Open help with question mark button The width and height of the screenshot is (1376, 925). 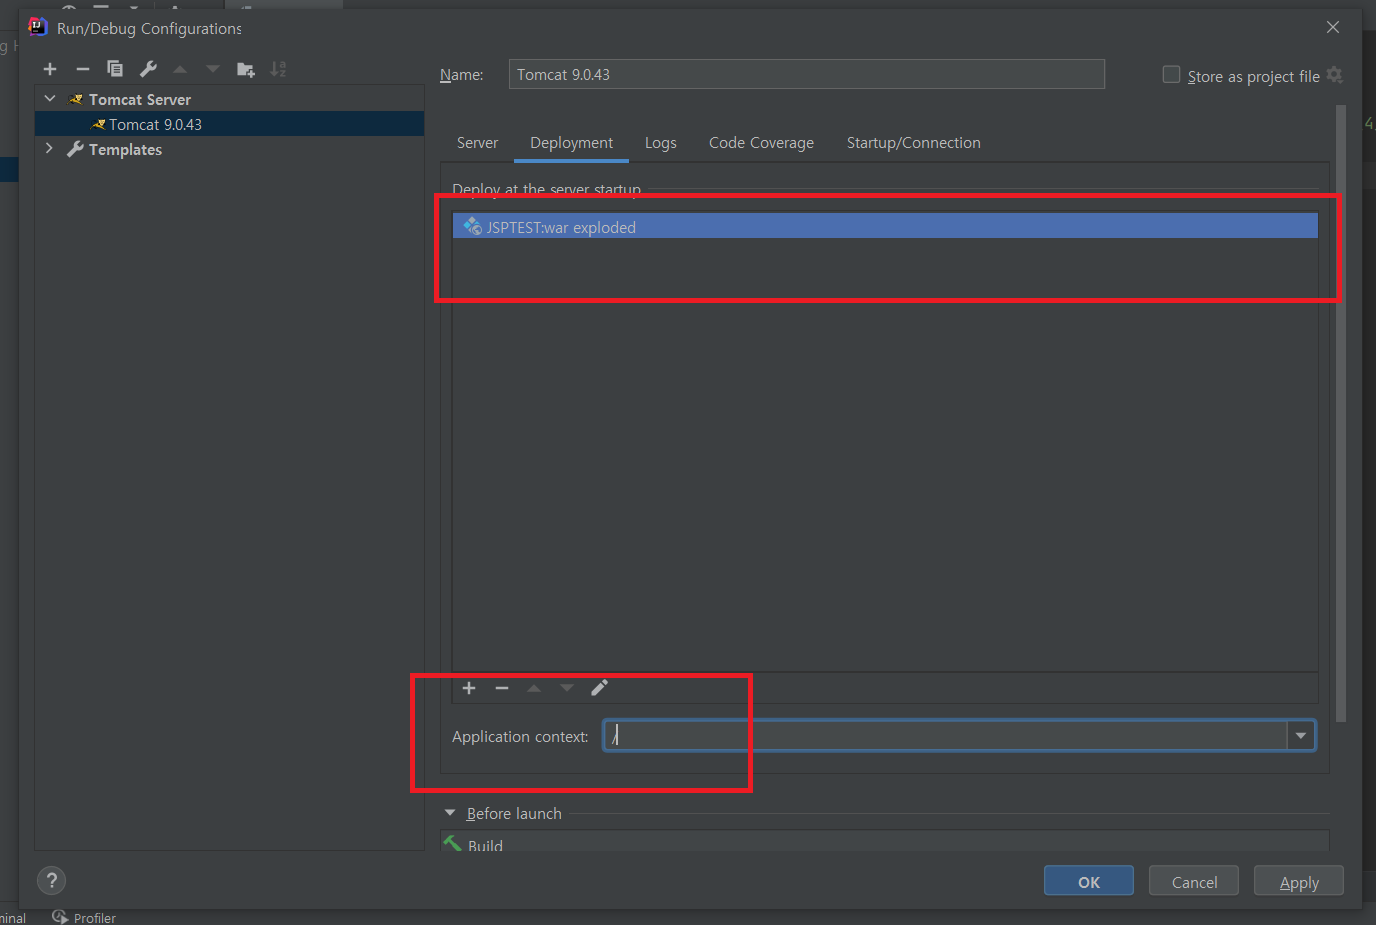tap(51, 881)
